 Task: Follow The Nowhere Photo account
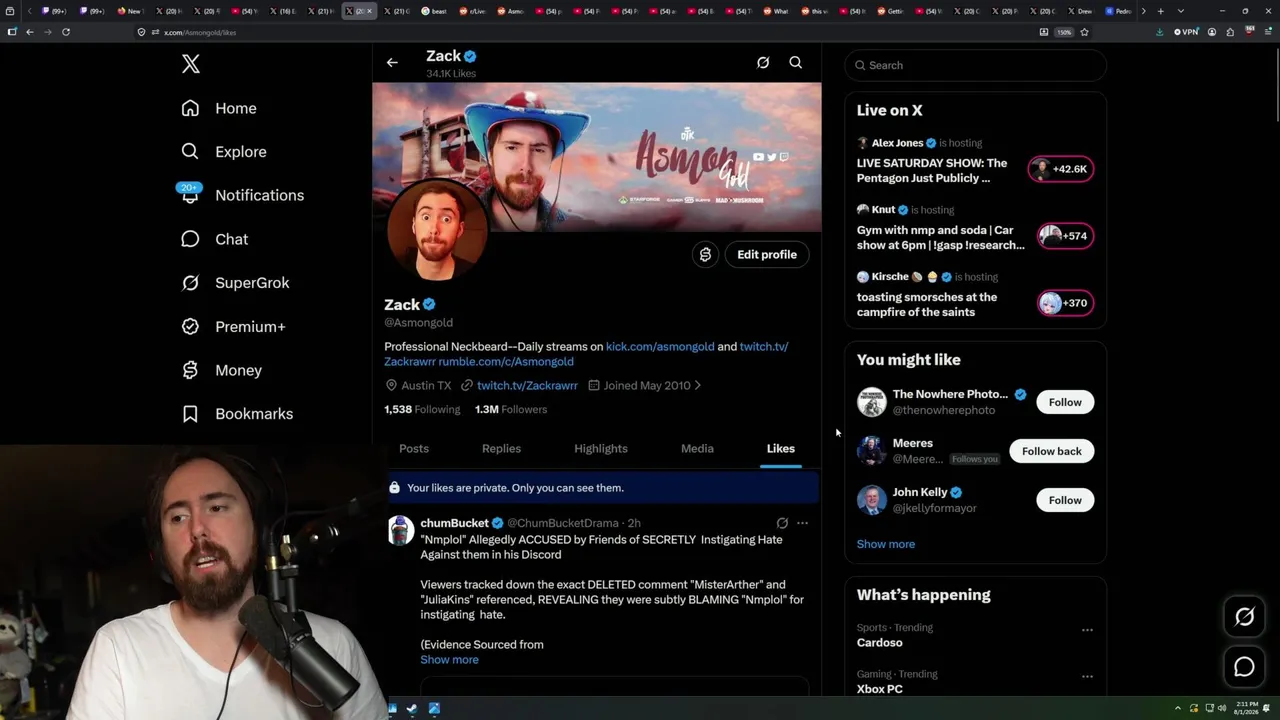coord(1065,402)
